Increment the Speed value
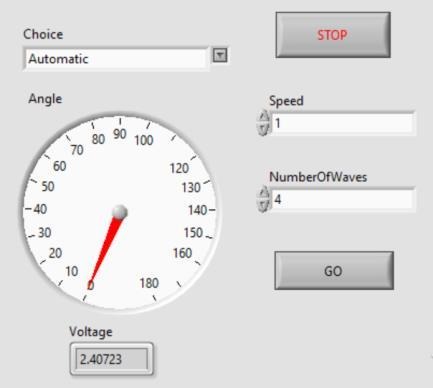This screenshot has height=388, width=433. (263, 117)
